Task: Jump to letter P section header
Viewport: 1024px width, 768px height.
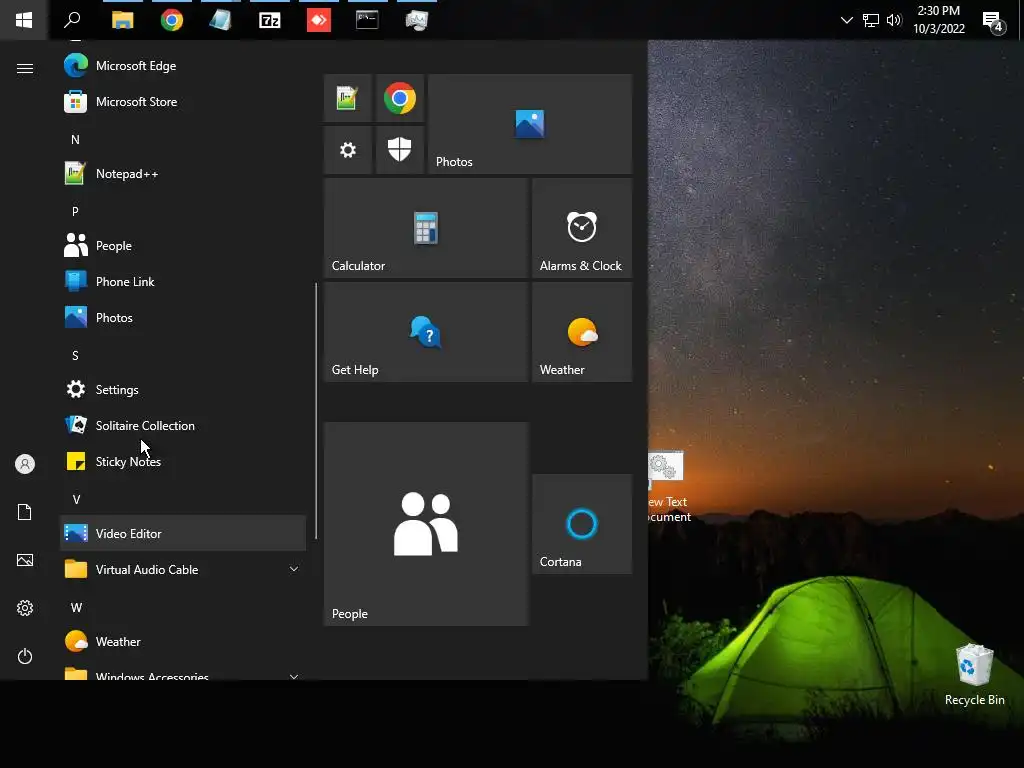Action: click(x=75, y=212)
